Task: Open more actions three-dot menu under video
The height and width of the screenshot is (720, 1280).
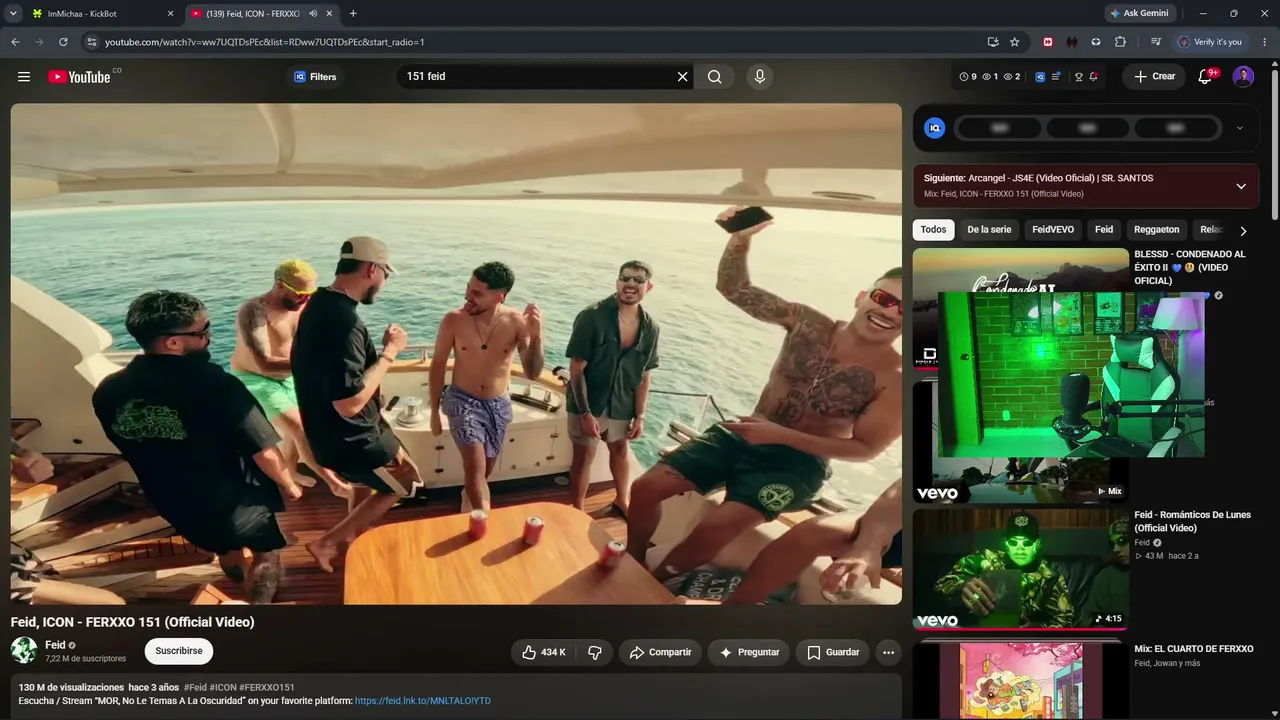Action: (x=888, y=652)
